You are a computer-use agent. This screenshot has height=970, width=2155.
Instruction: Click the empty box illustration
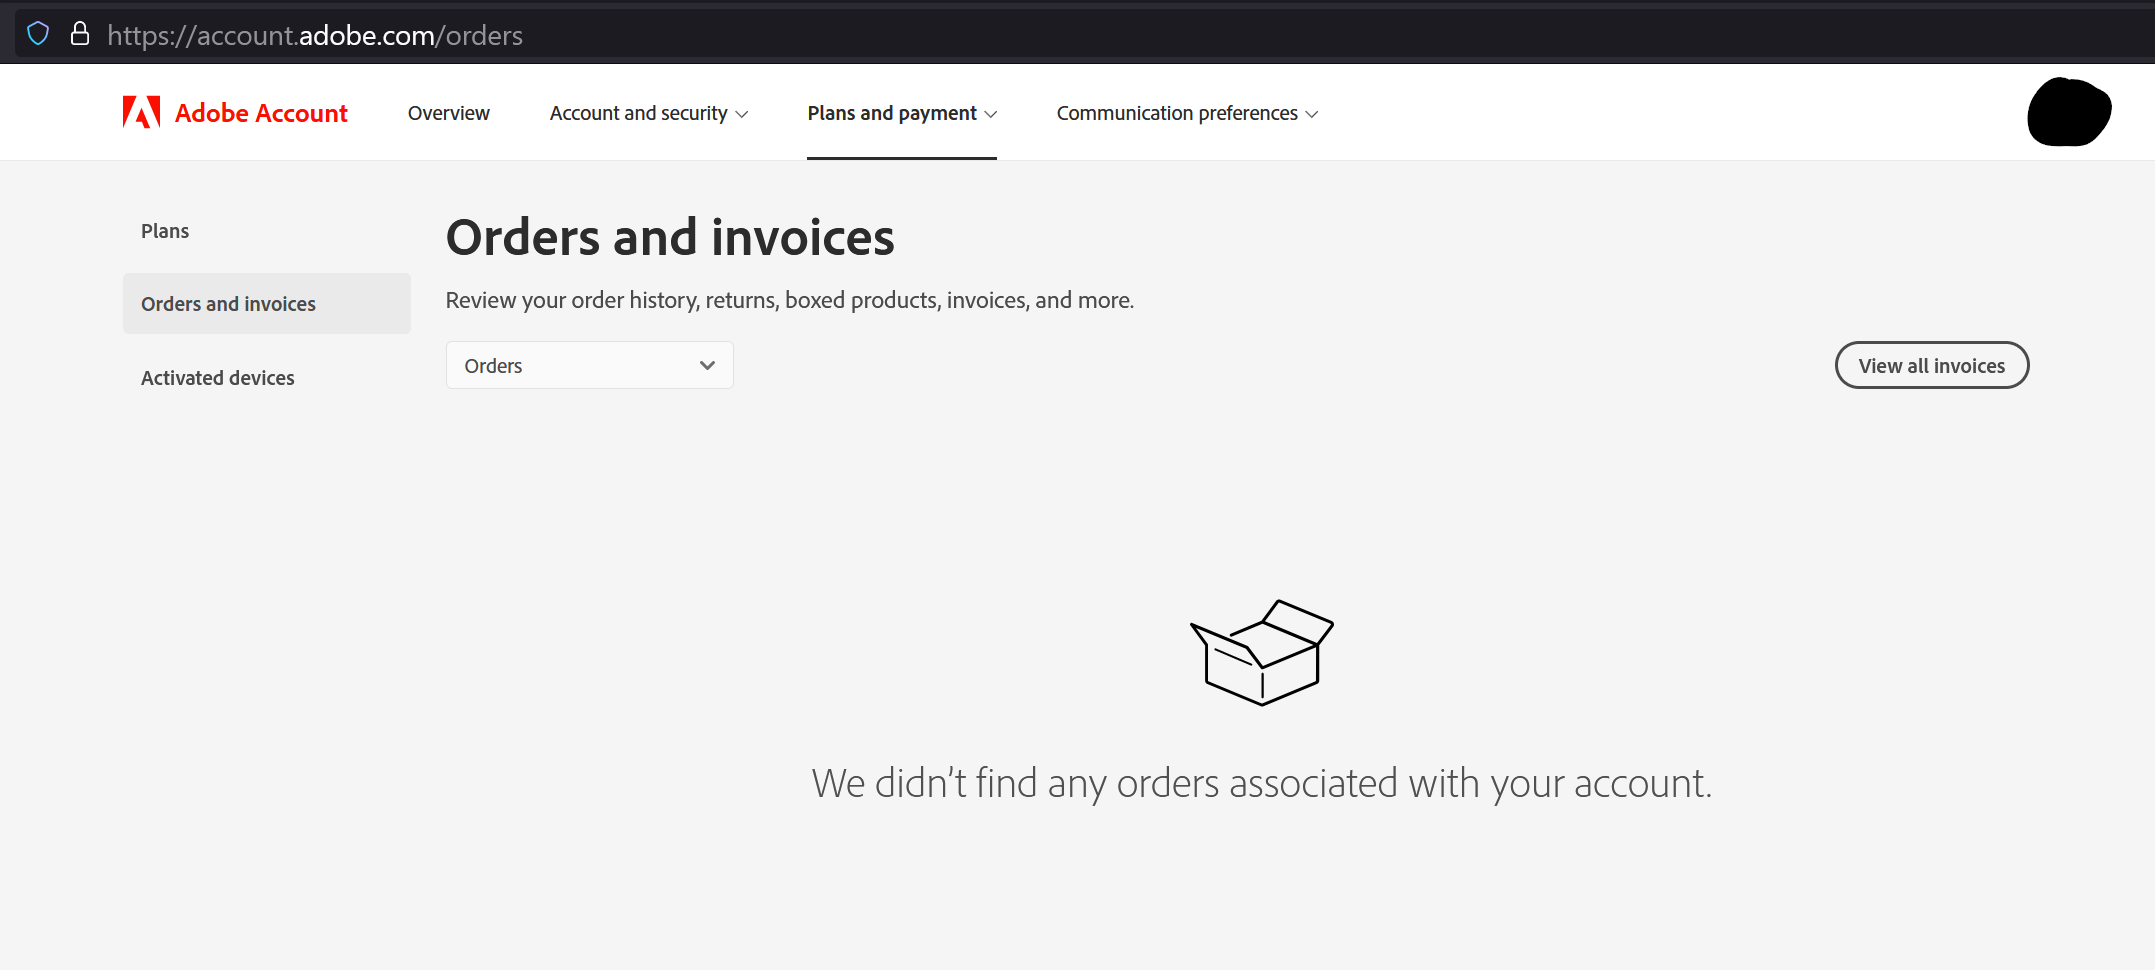pyautogui.click(x=1261, y=652)
